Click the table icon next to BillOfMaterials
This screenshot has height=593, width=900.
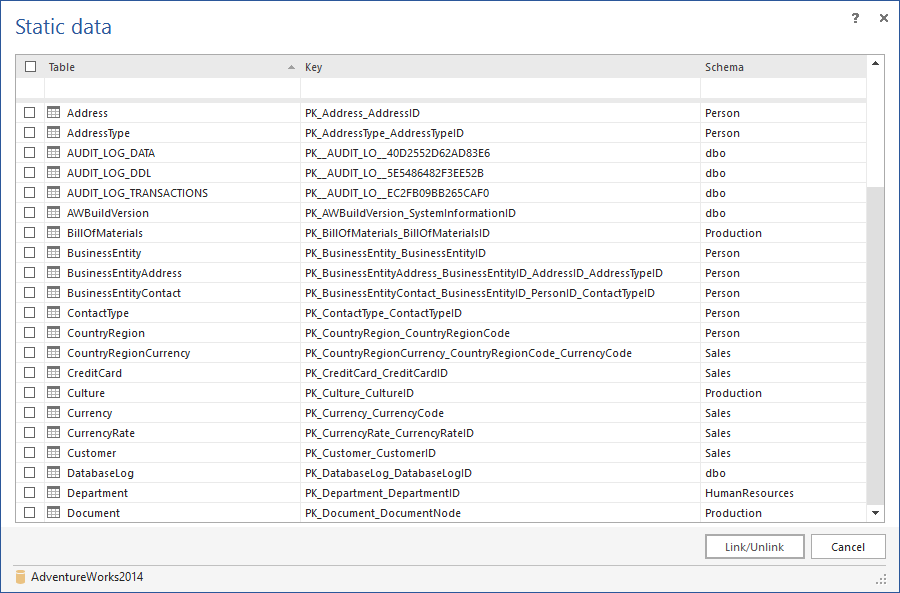coord(54,233)
